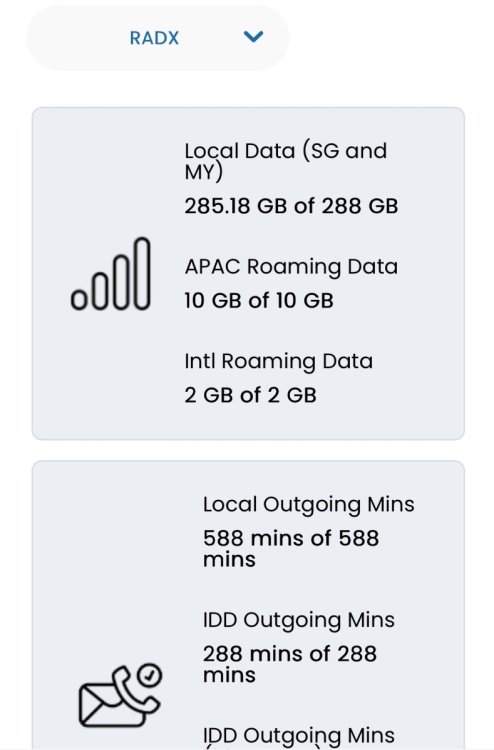Tap the partially visible bottom IDD Outgoing Mins
This screenshot has height=750, width=494.
(298, 737)
